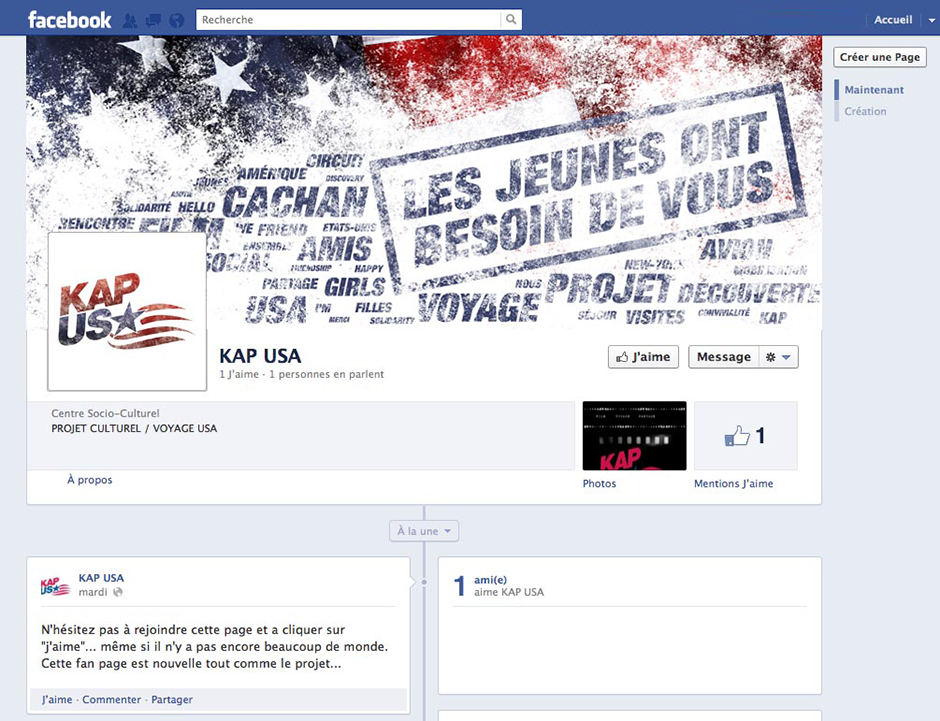
Task: Open notifications globe icon
Action: click(x=176, y=20)
